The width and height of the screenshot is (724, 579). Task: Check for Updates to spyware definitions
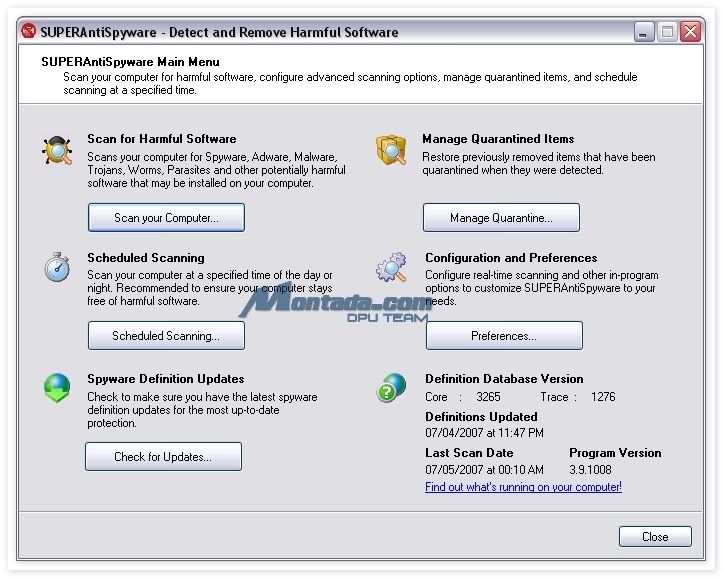[x=163, y=457]
